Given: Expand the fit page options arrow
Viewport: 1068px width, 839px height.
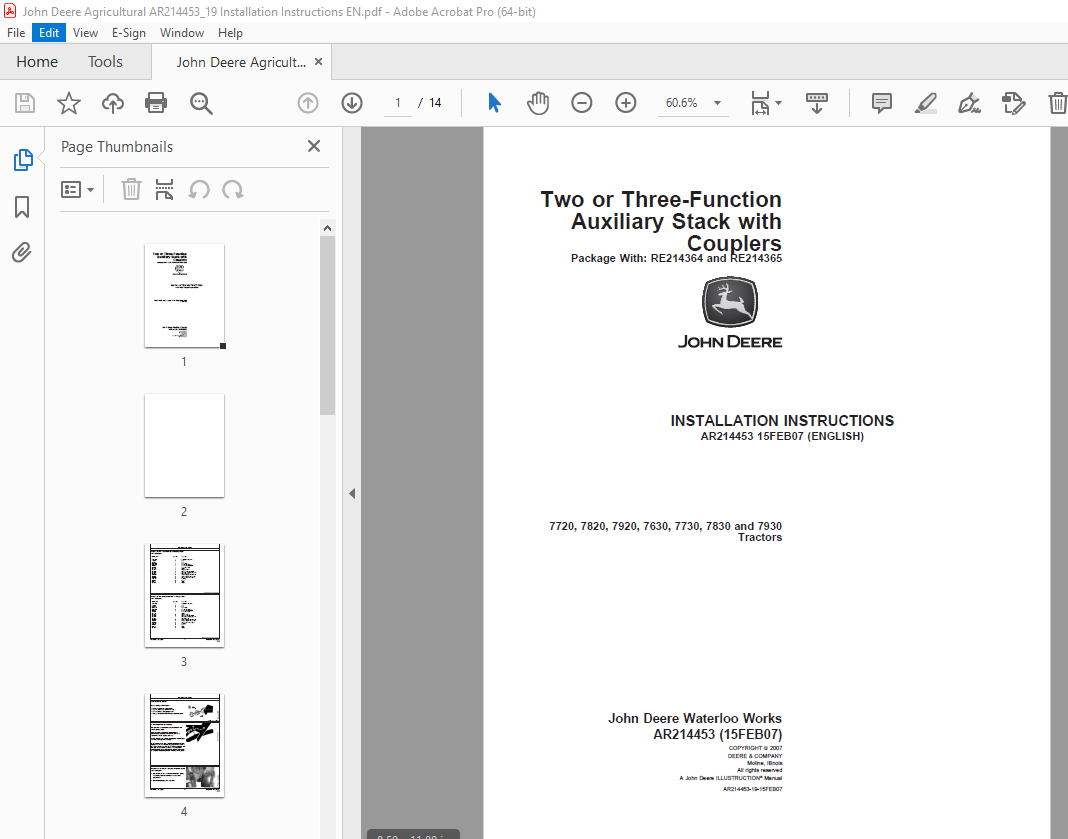Looking at the screenshot, I should coord(779,103).
